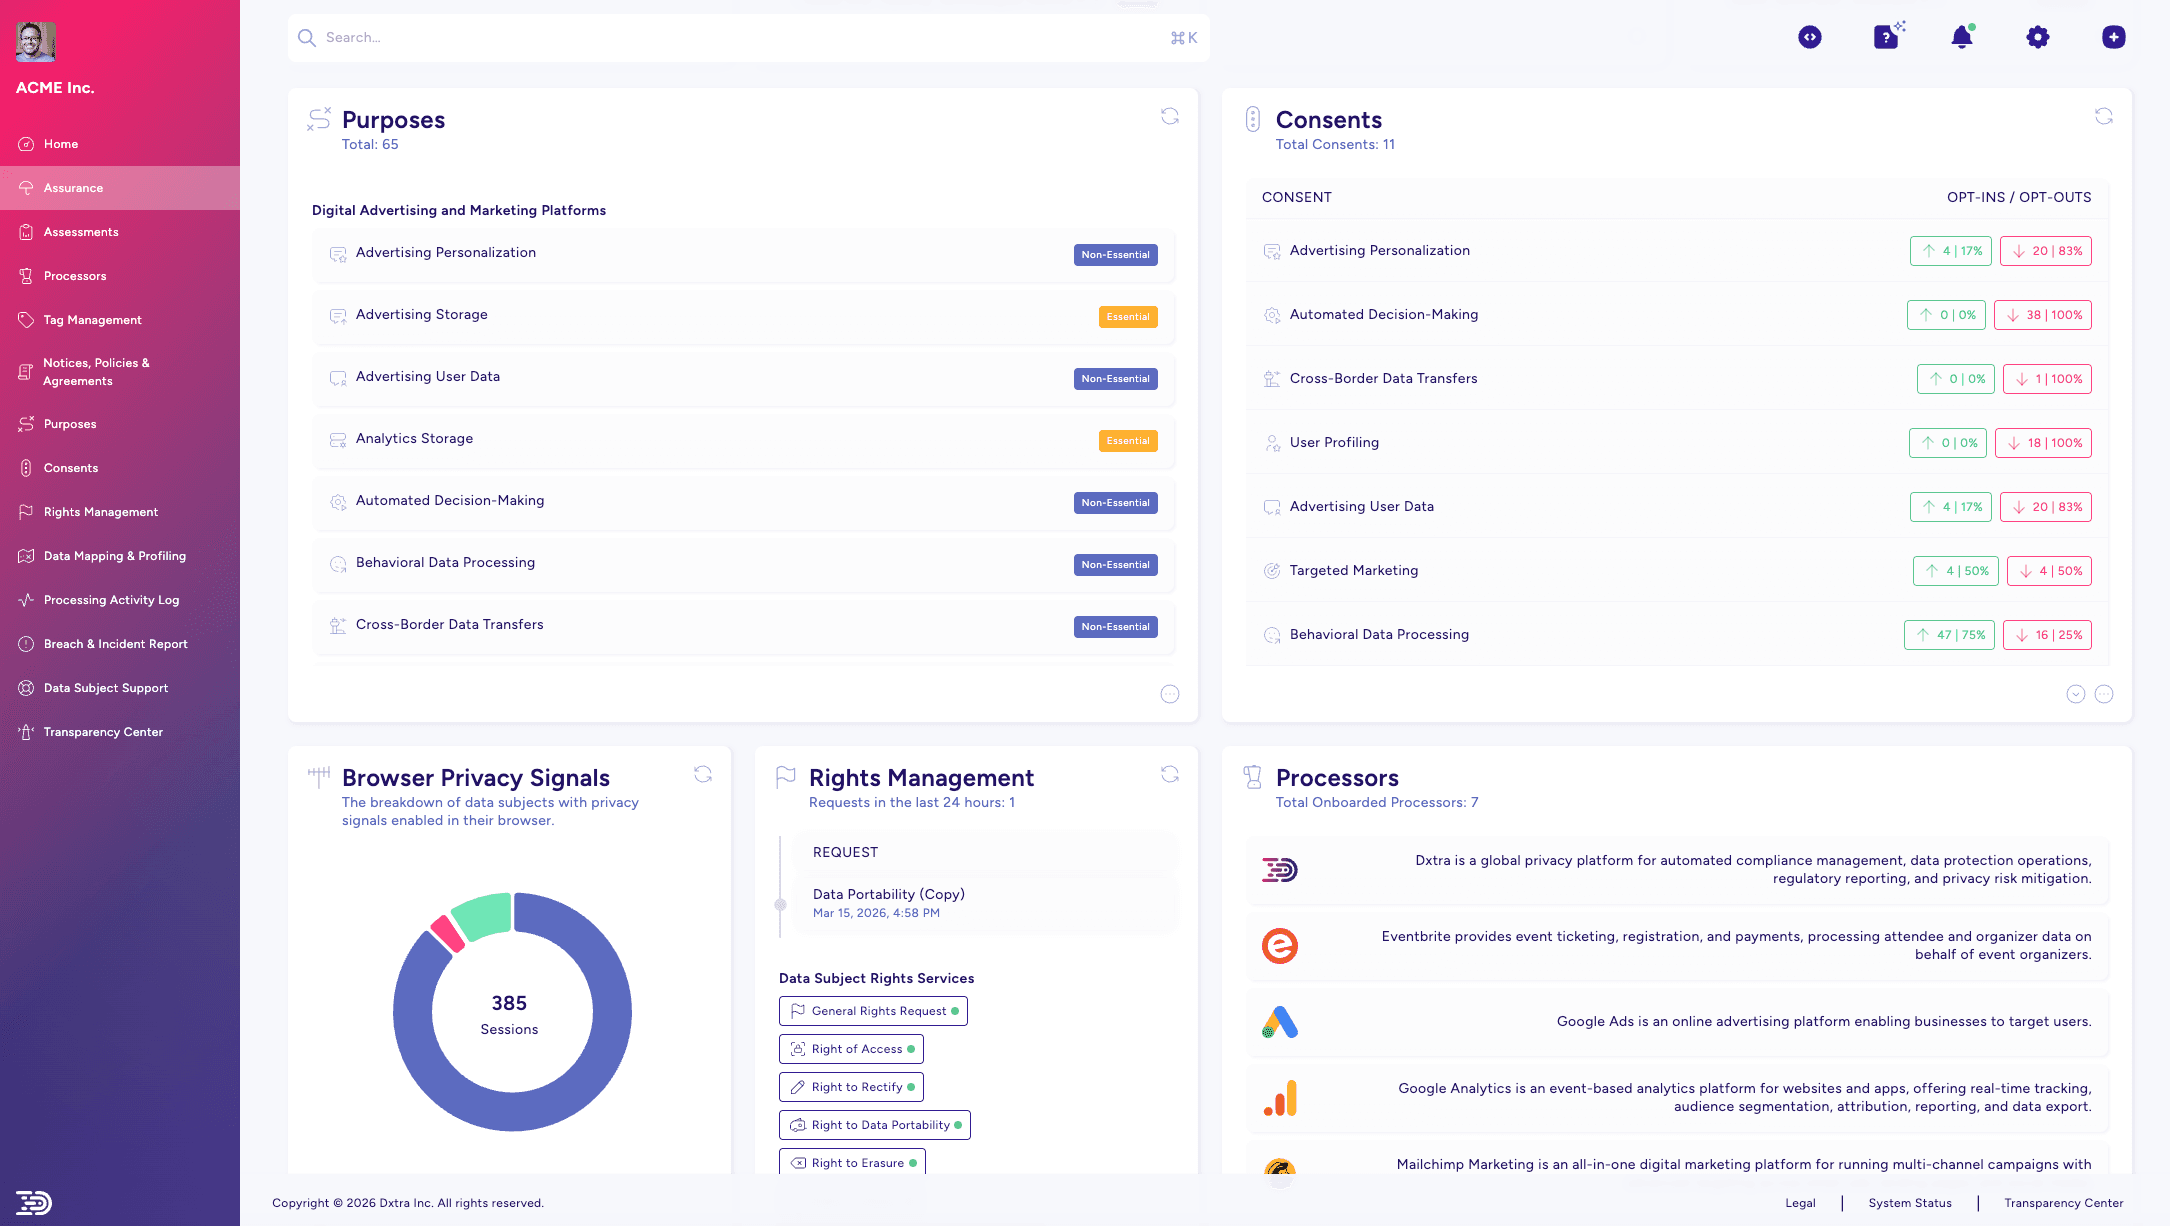The image size is (2170, 1226).
Task: Refresh the Purposes panel
Action: (1170, 116)
